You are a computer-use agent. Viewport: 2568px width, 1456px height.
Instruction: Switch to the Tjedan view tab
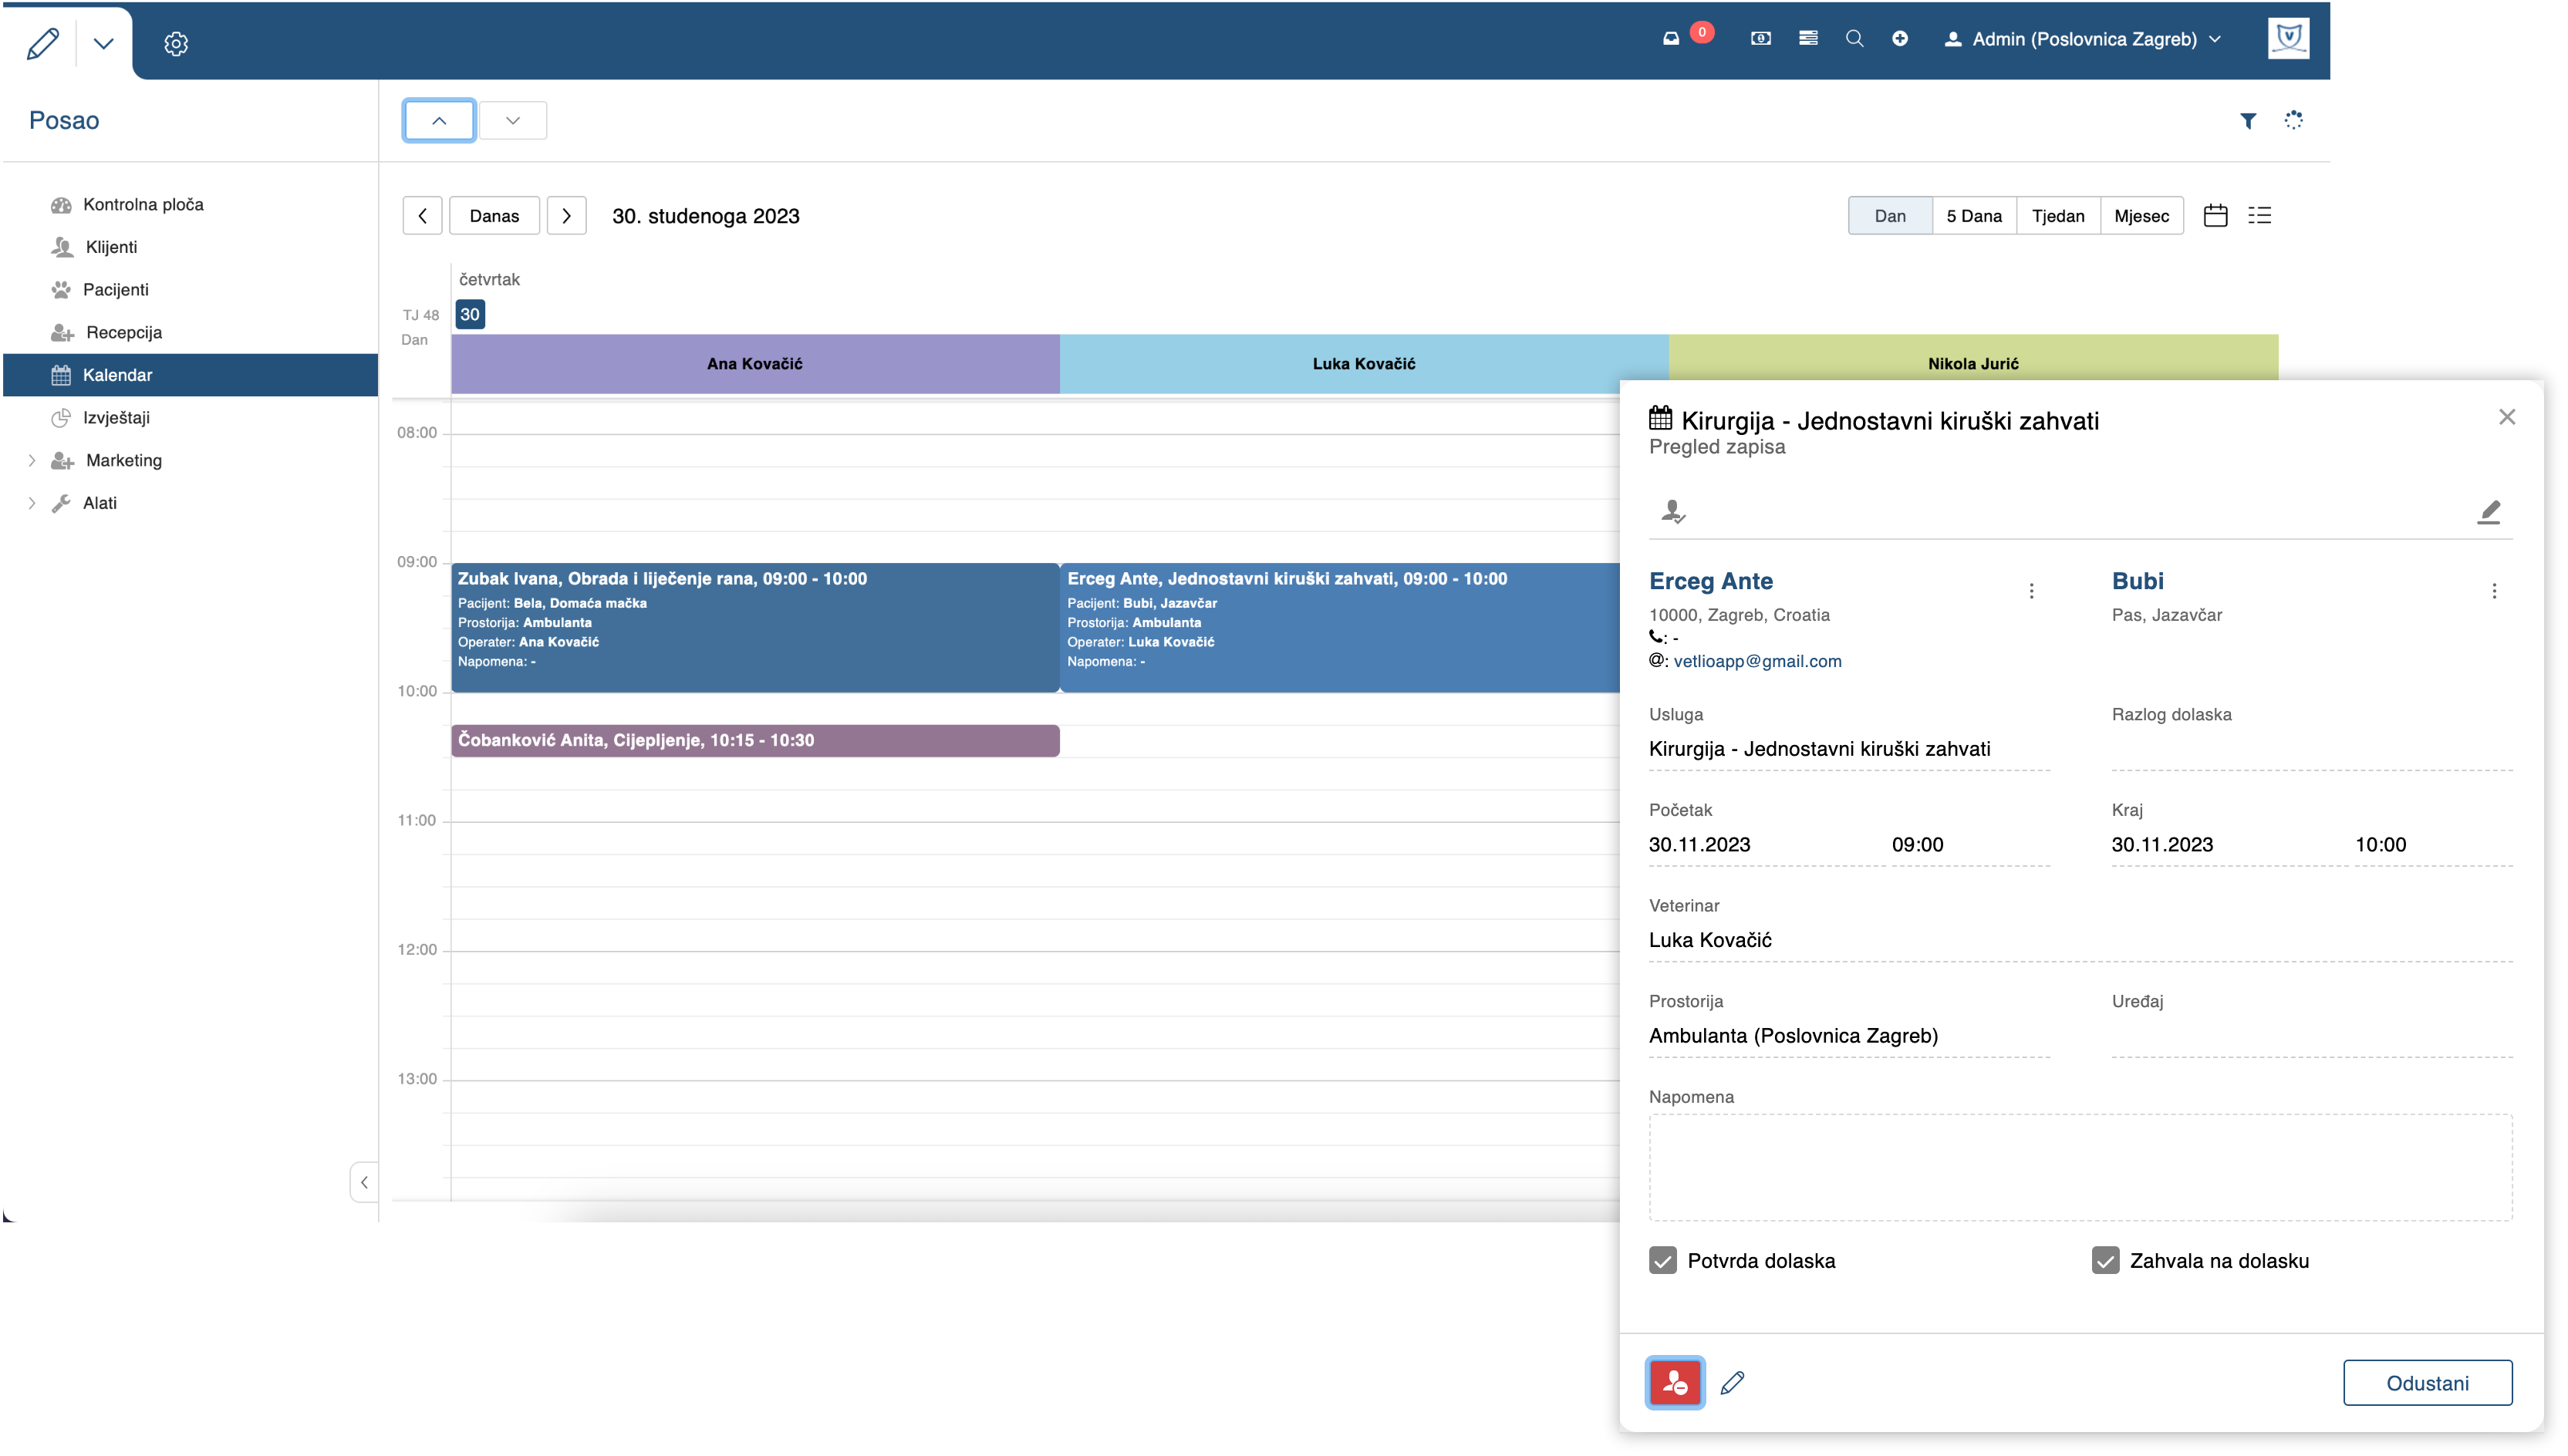pos(2058,216)
